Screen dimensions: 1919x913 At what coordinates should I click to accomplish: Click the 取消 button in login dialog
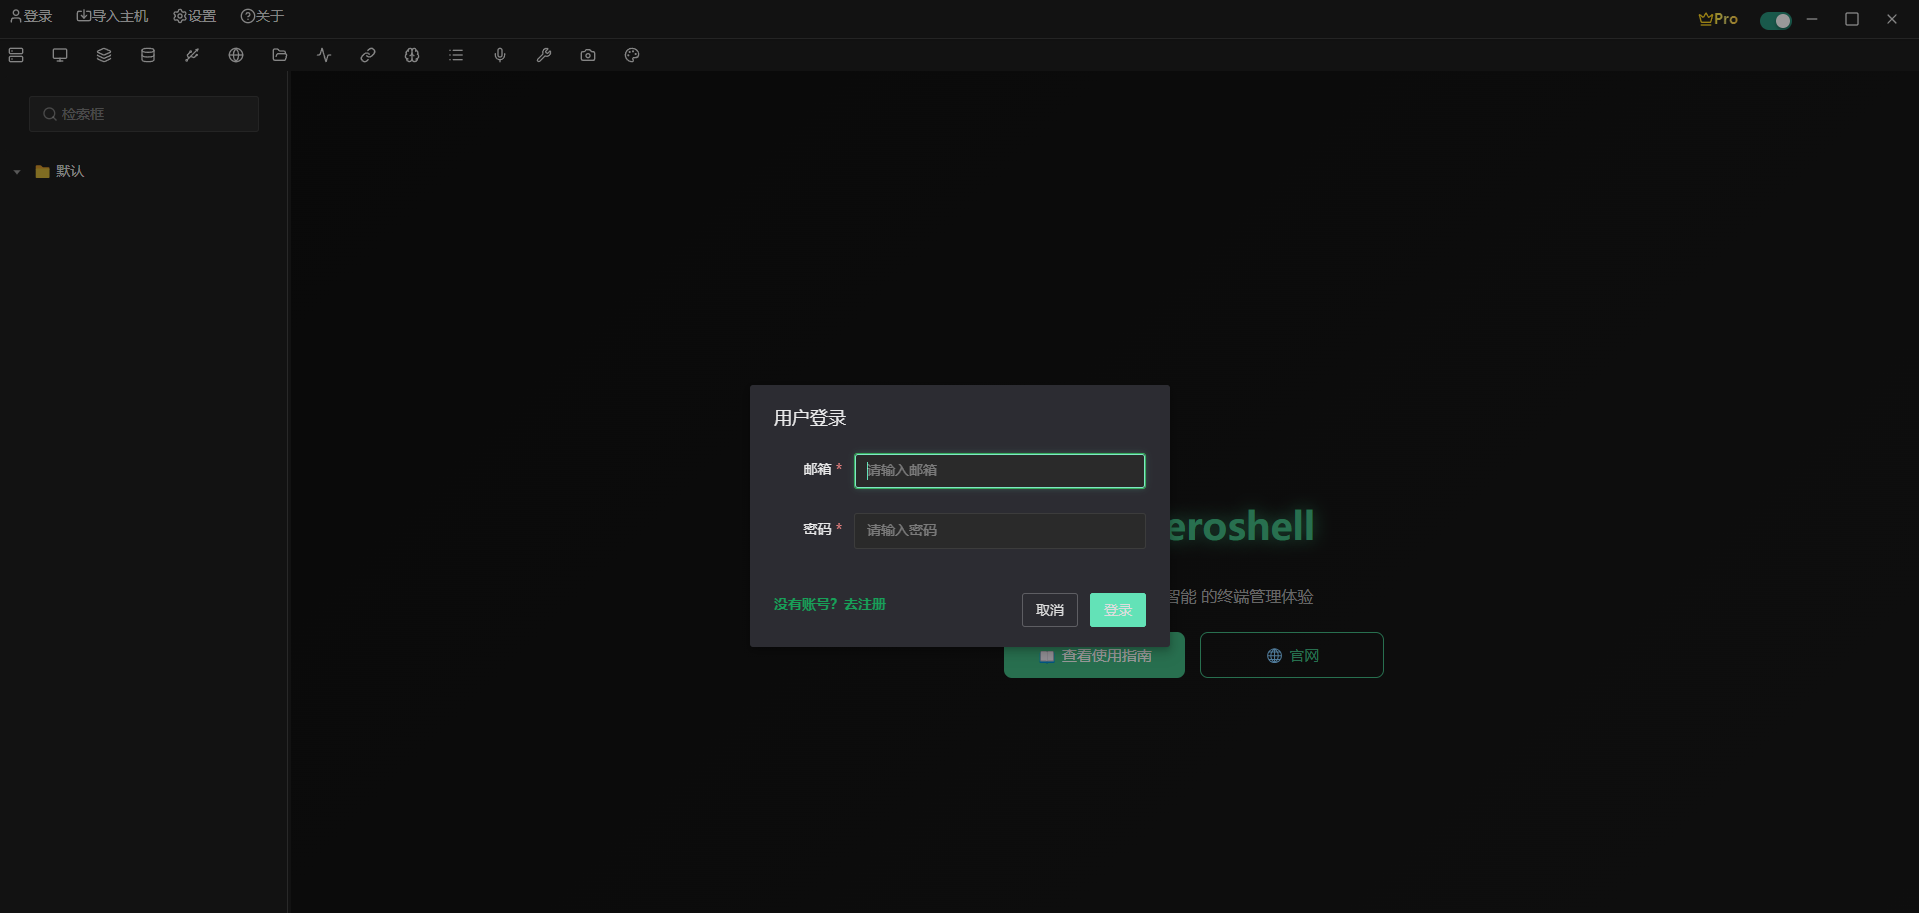[x=1049, y=610]
